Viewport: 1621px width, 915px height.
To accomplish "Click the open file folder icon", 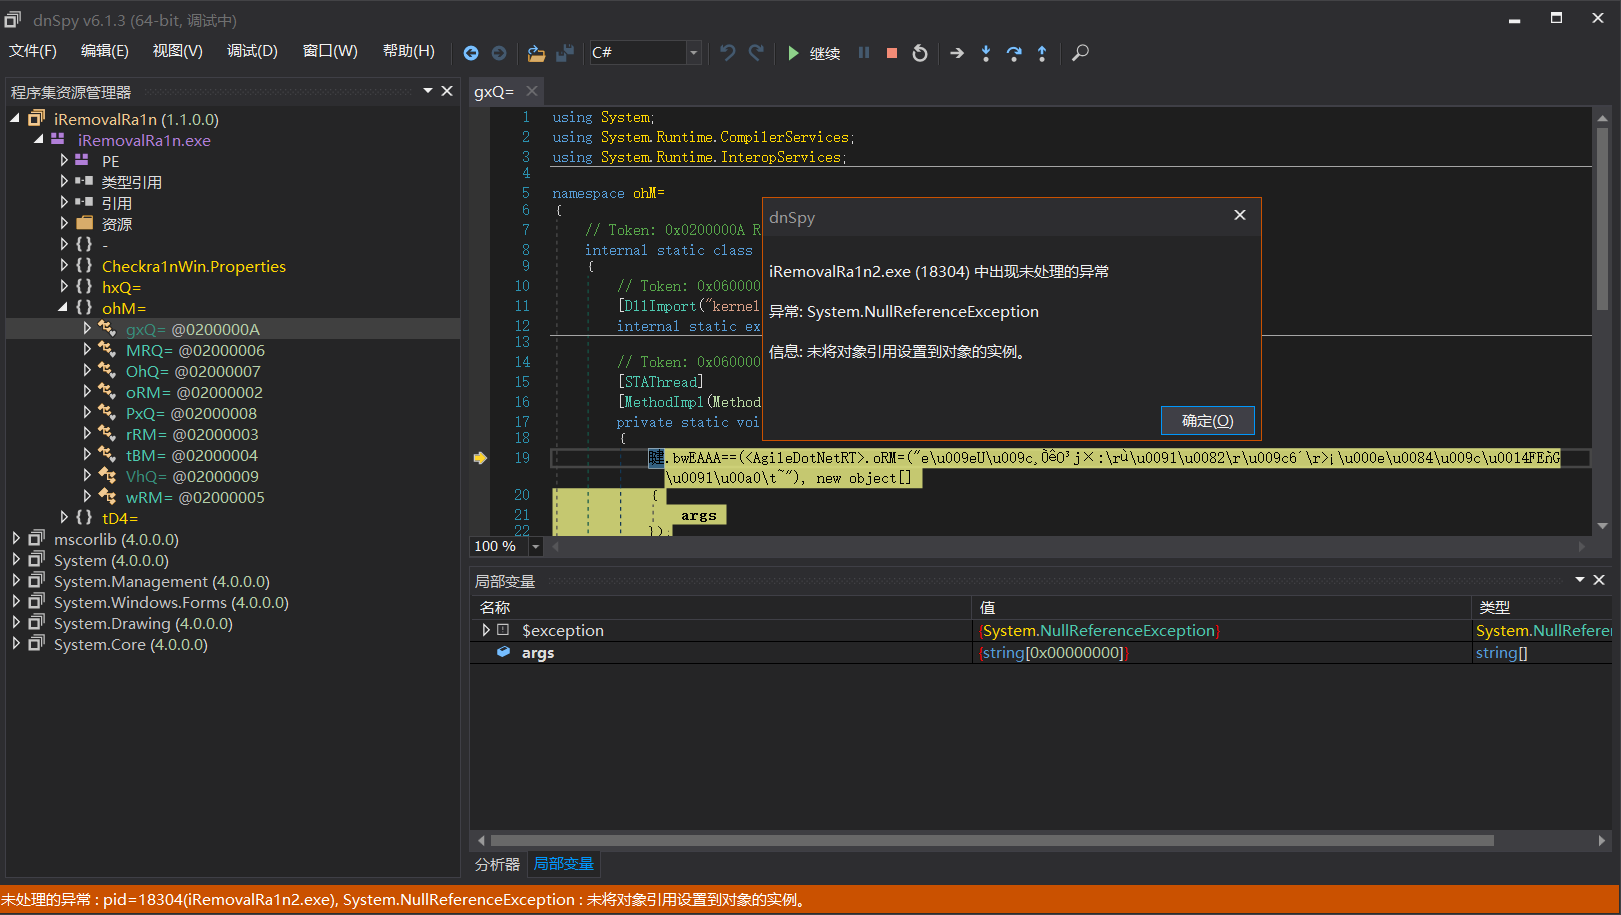I will (536, 53).
